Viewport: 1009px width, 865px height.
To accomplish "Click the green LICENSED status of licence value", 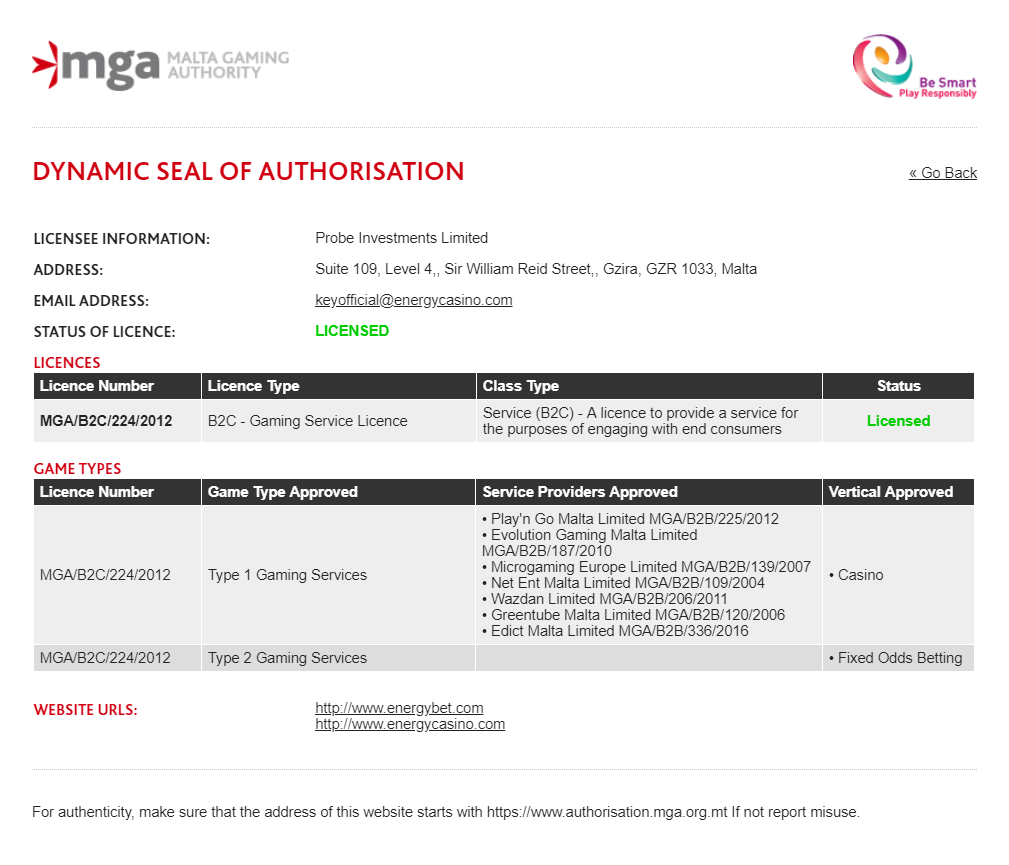I will (352, 331).
